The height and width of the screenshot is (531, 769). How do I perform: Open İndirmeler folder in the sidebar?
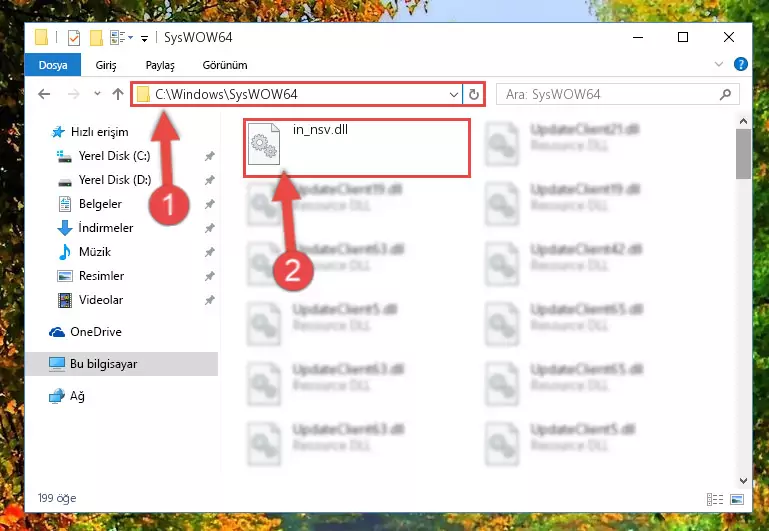(x=105, y=228)
